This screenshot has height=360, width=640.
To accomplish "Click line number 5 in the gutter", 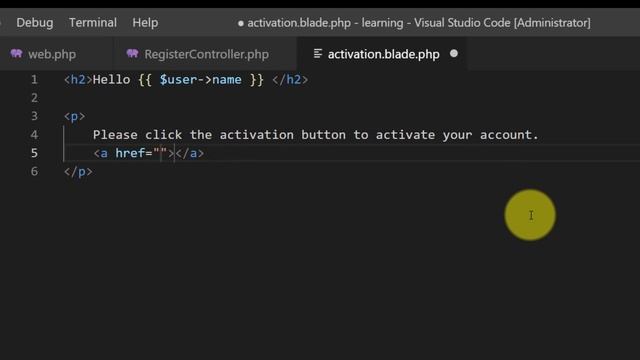I will 34,153.
